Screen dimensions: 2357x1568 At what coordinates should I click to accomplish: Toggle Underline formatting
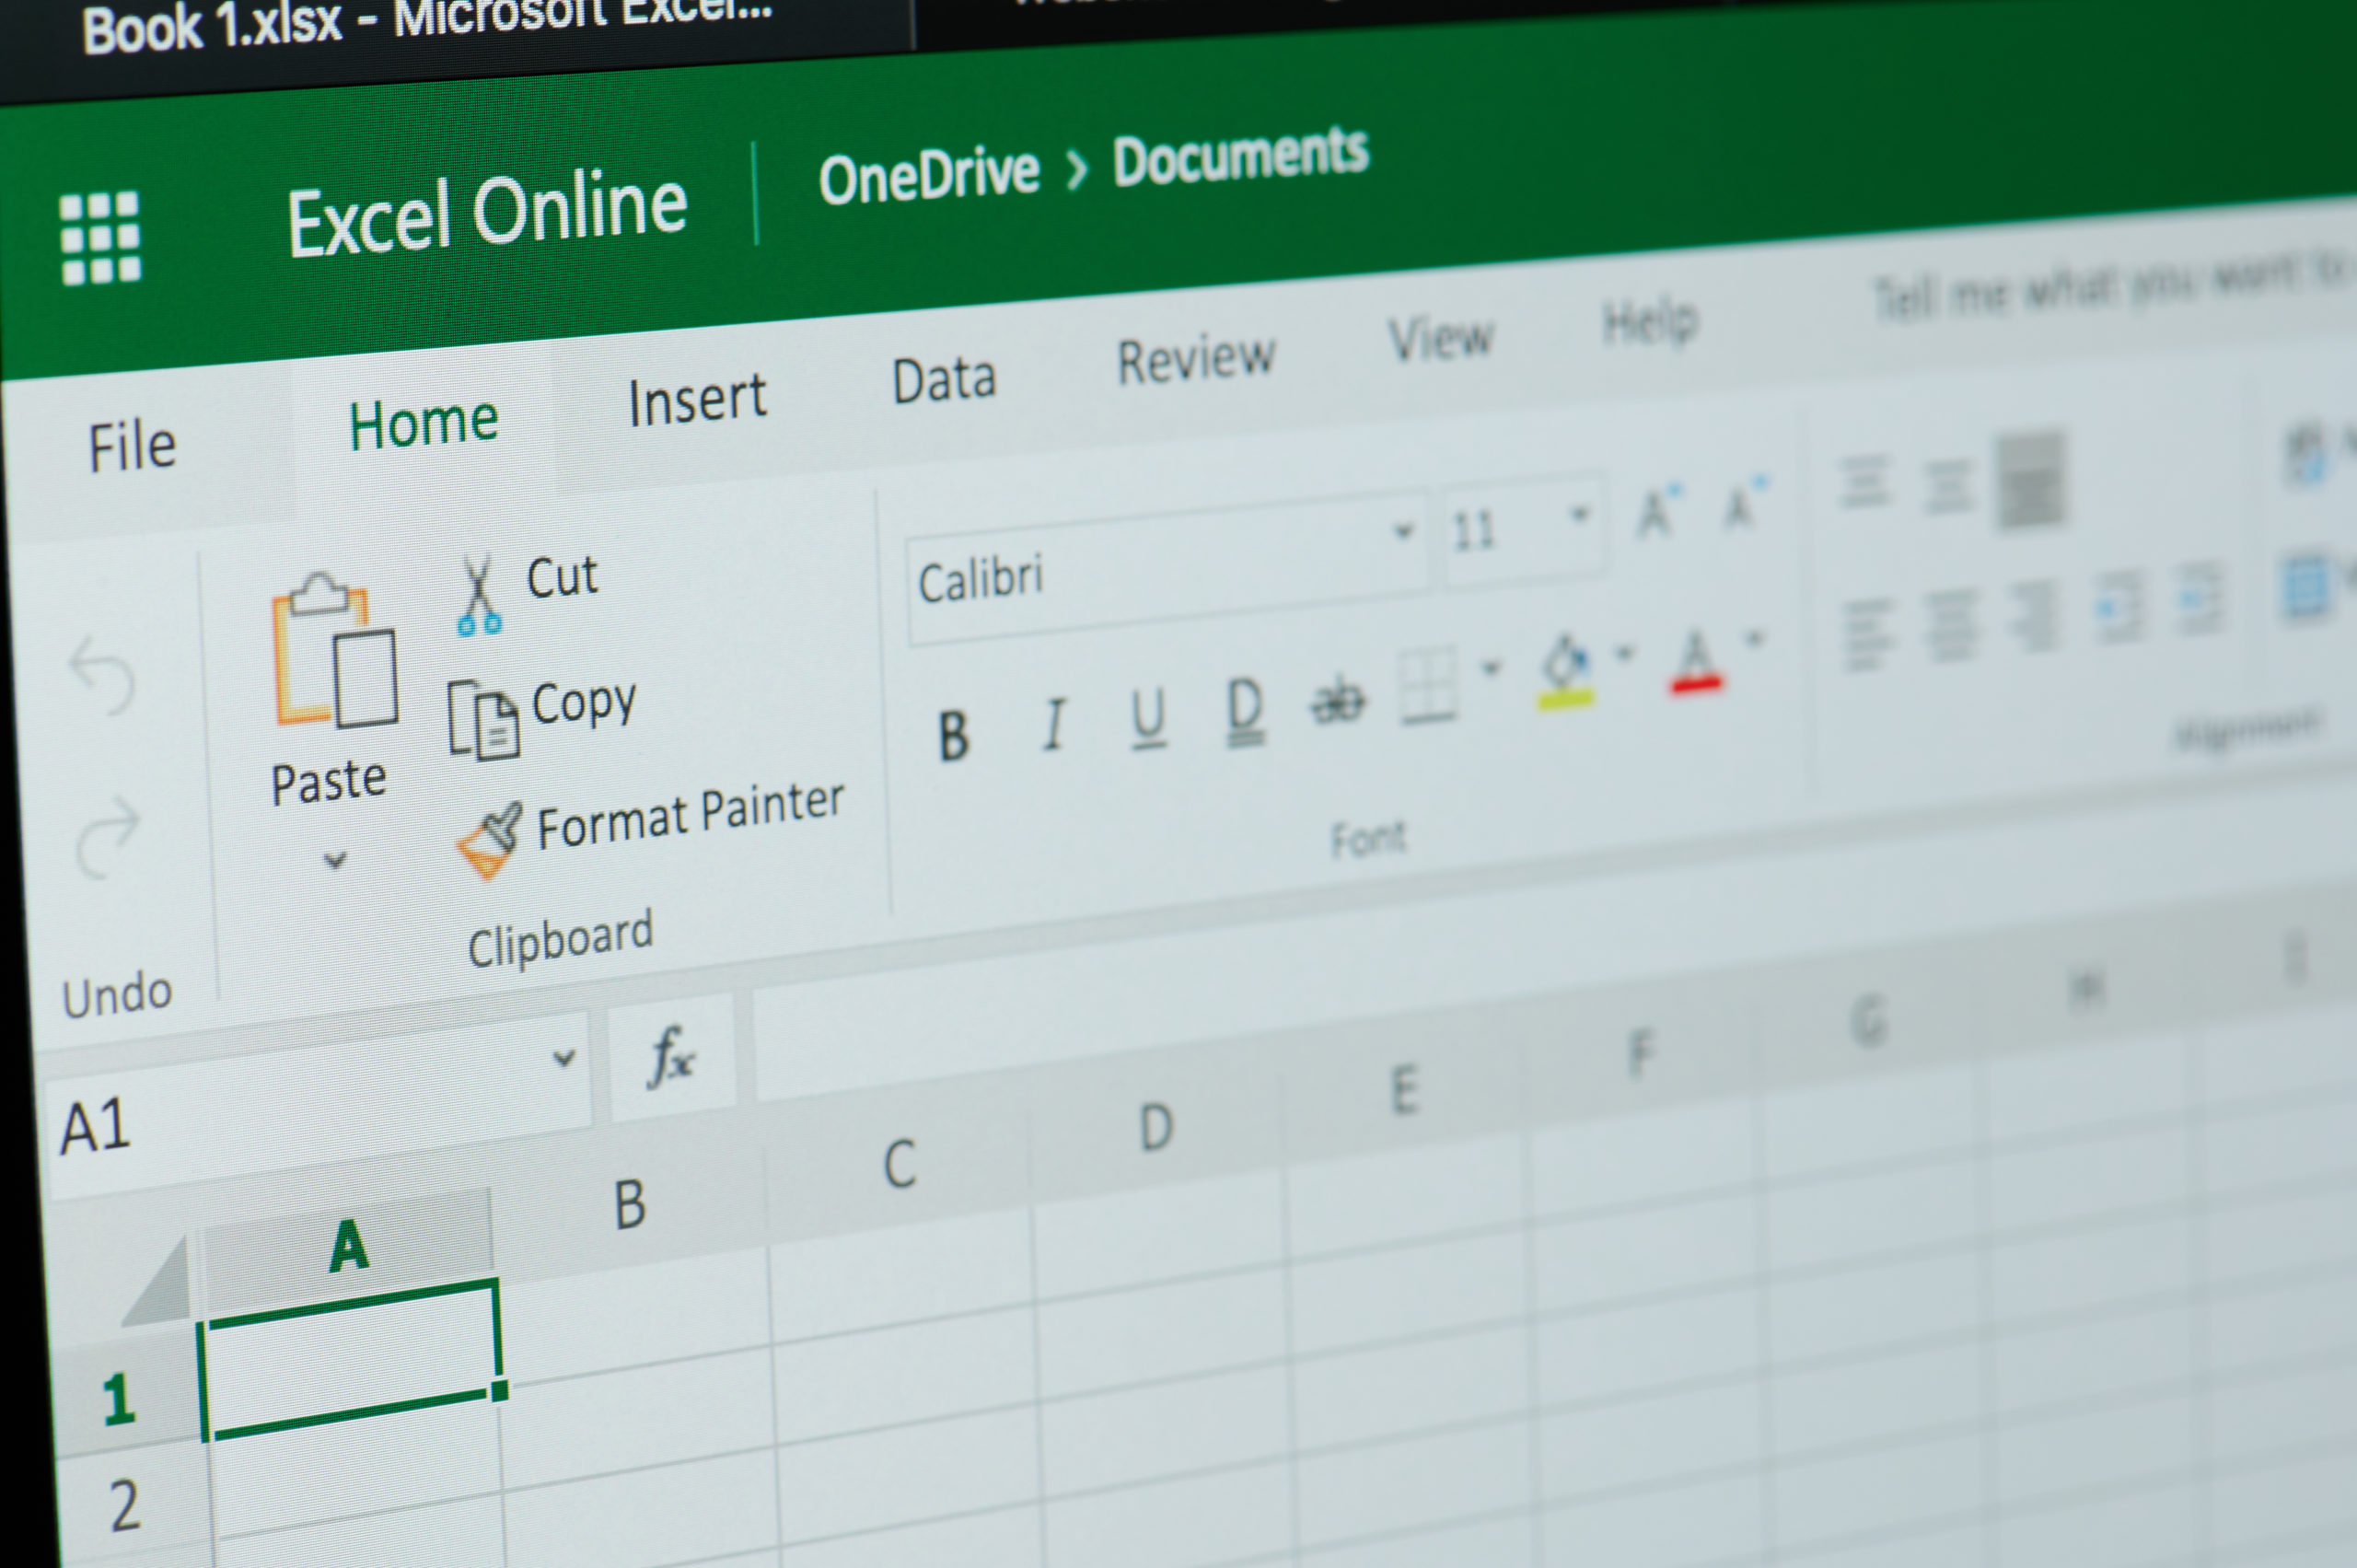click(x=1147, y=715)
